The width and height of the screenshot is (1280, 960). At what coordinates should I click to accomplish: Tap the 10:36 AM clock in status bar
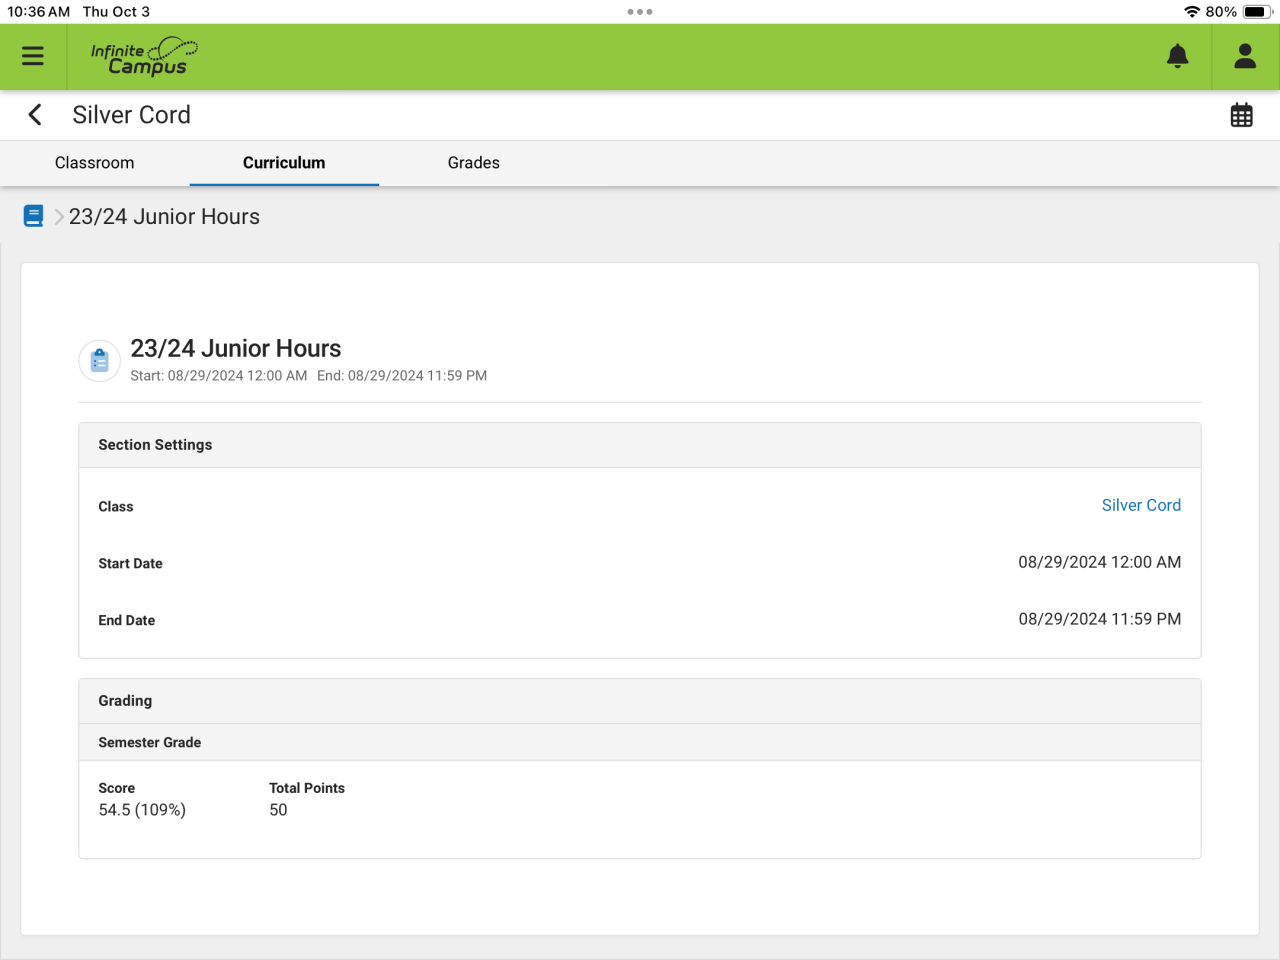tap(39, 12)
